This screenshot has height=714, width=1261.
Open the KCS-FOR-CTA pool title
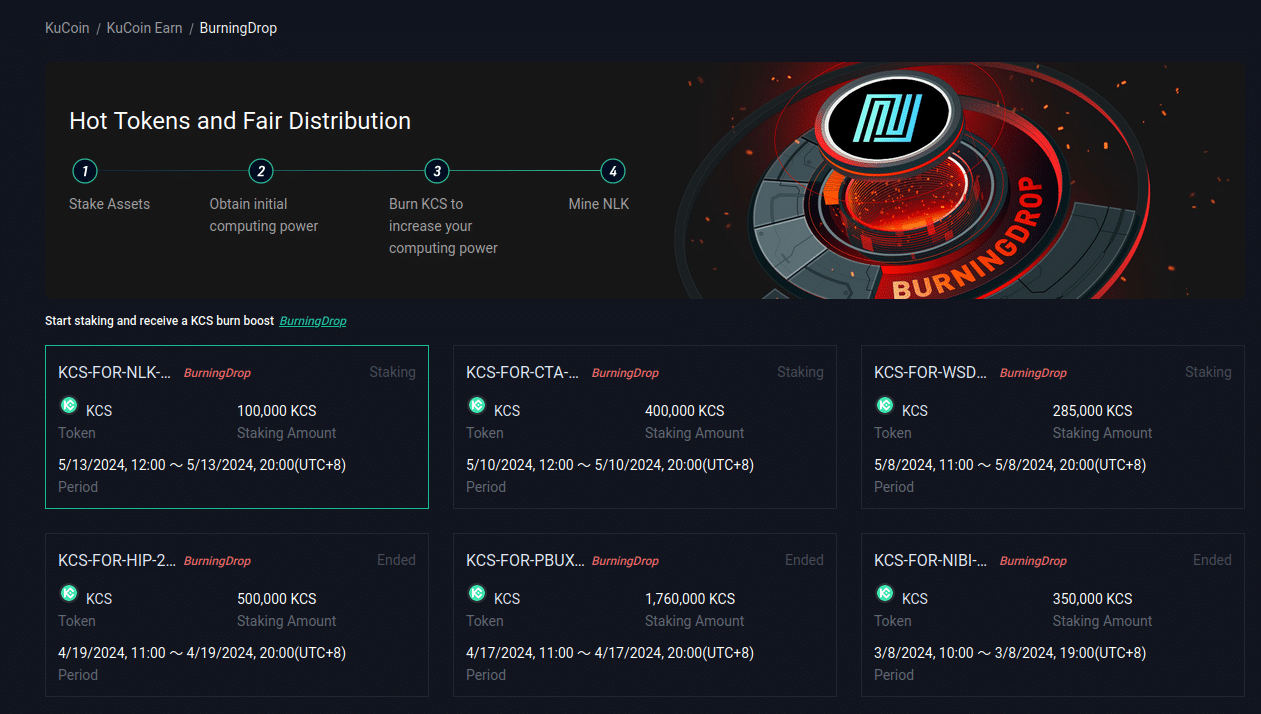(x=523, y=372)
